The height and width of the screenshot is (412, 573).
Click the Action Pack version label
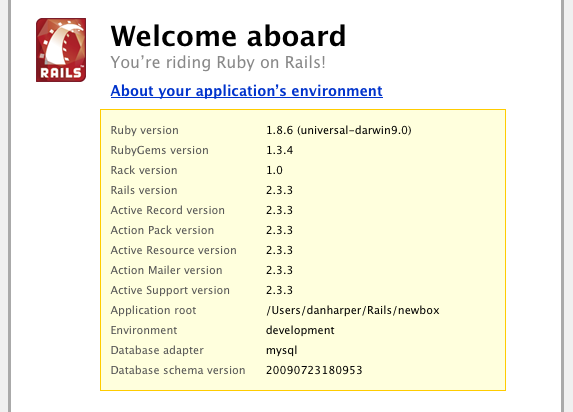(162, 230)
